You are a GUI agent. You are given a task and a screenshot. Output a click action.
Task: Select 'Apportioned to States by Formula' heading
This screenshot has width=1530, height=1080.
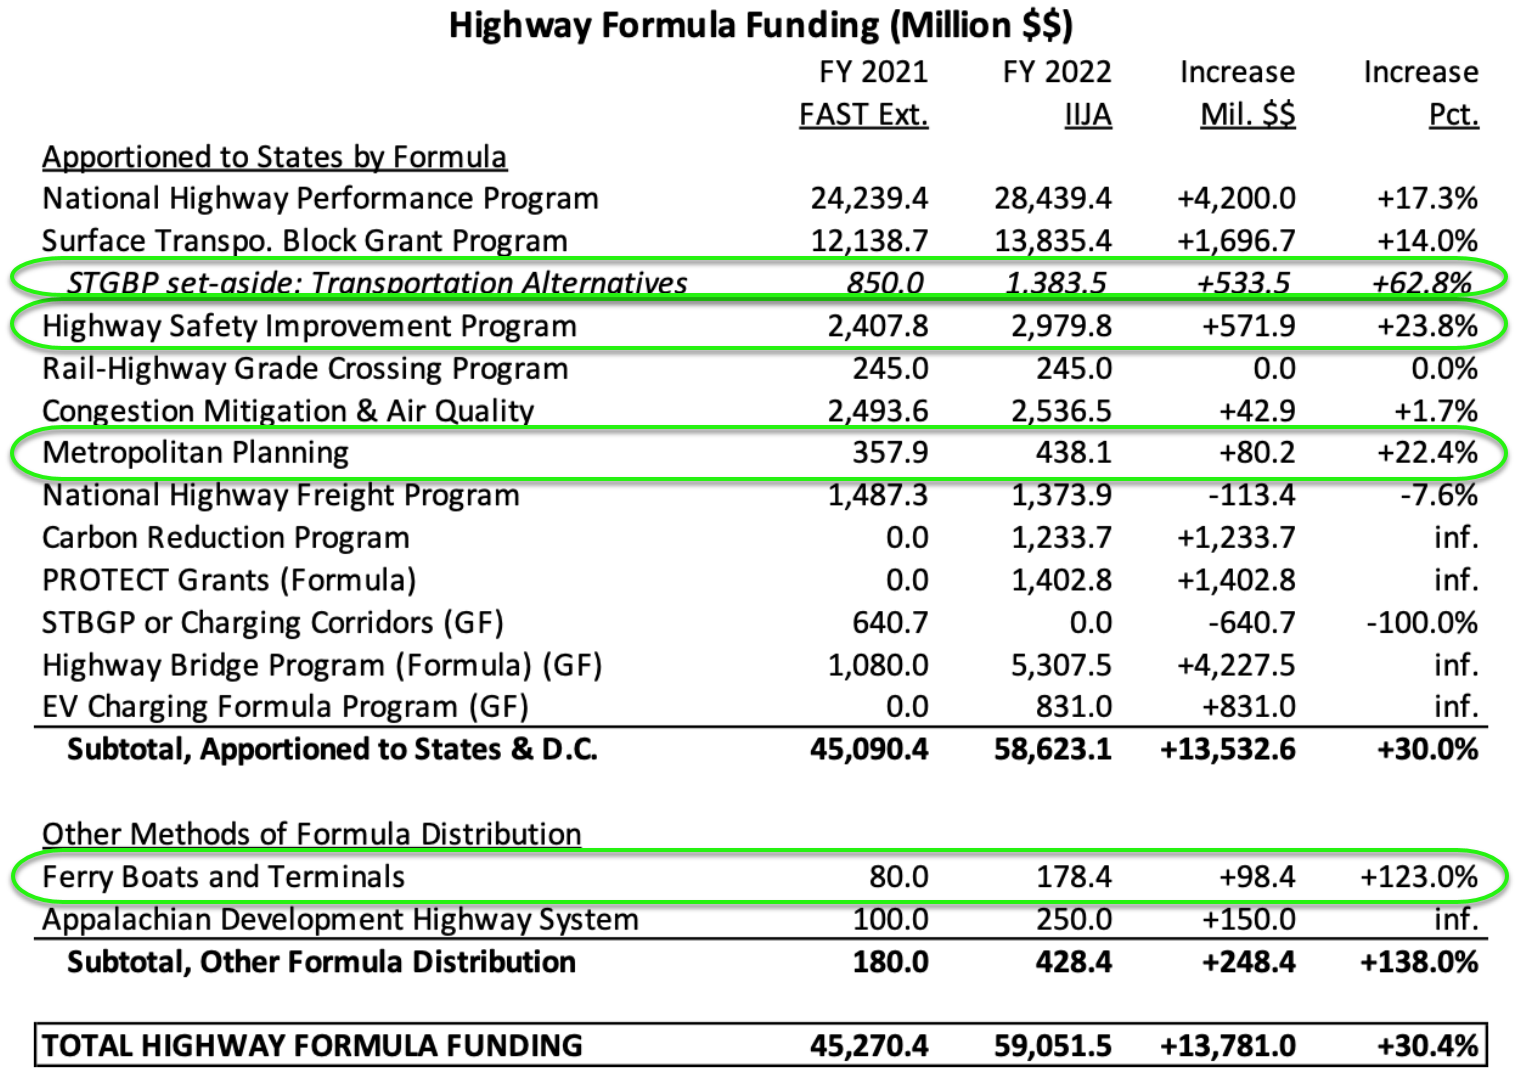pos(274,157)
